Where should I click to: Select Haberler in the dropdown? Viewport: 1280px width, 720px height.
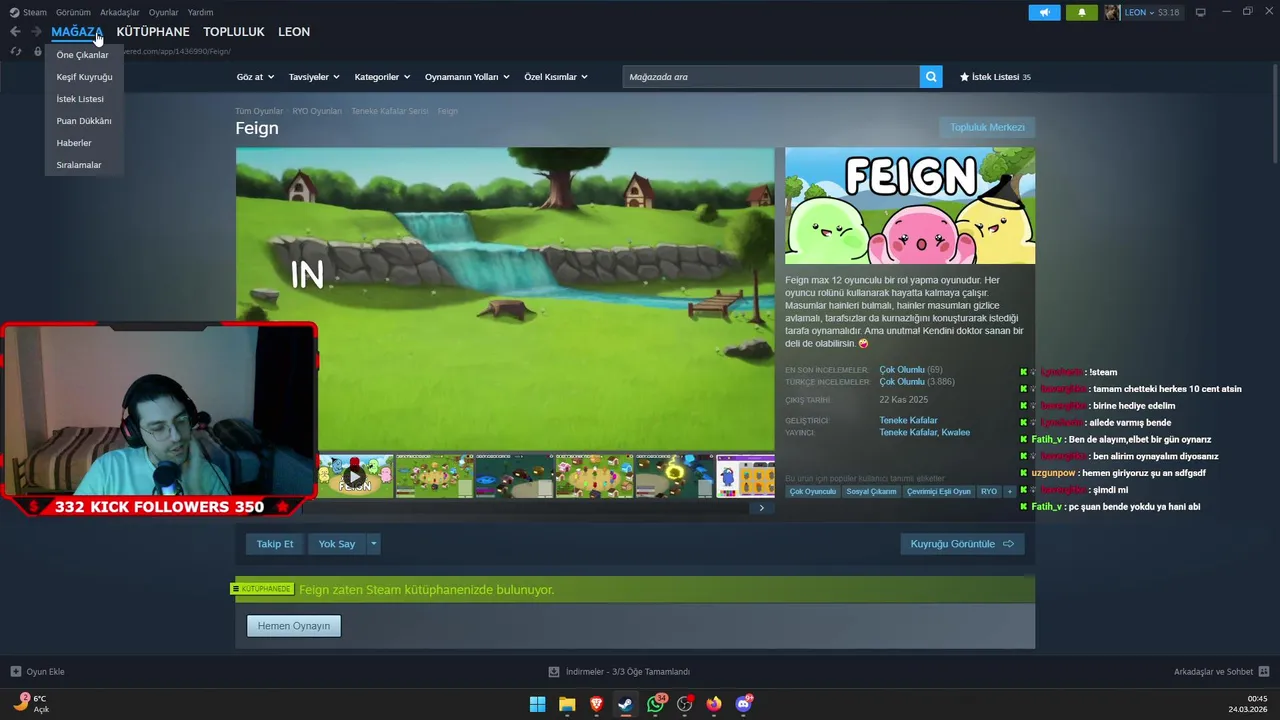[74, 143]
